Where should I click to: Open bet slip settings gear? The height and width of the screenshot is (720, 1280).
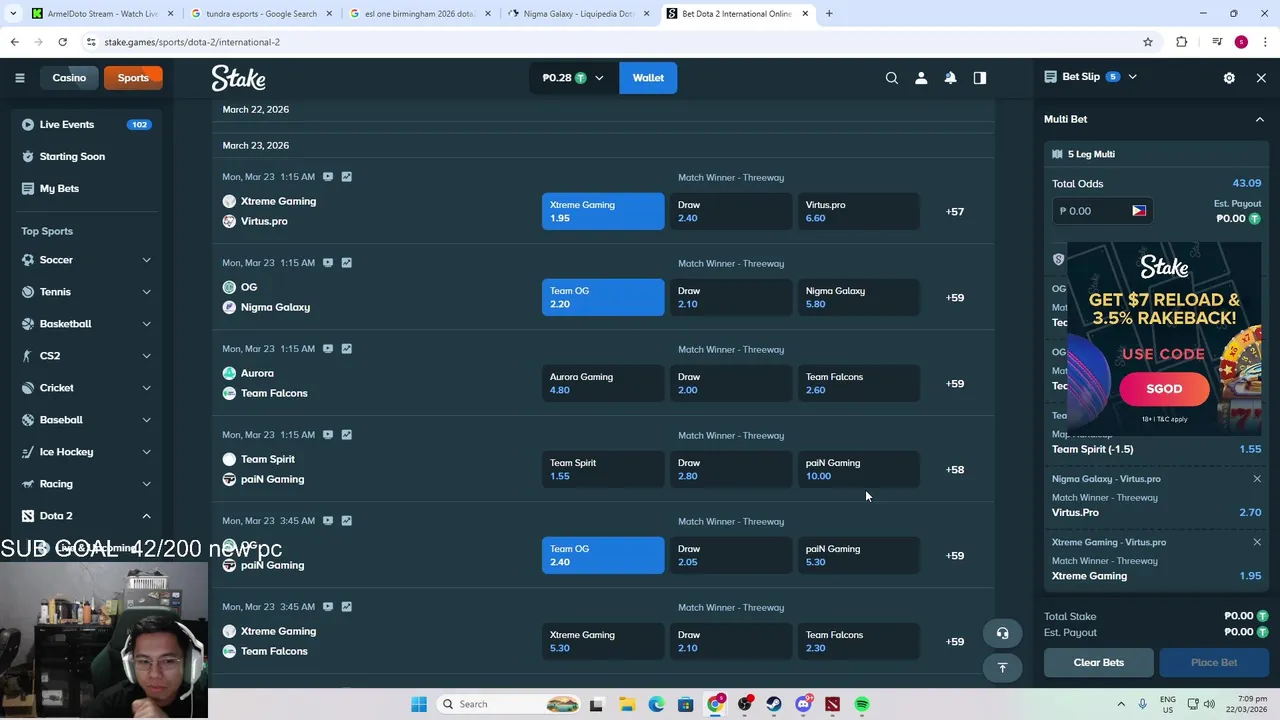(x=1229, y=78)
